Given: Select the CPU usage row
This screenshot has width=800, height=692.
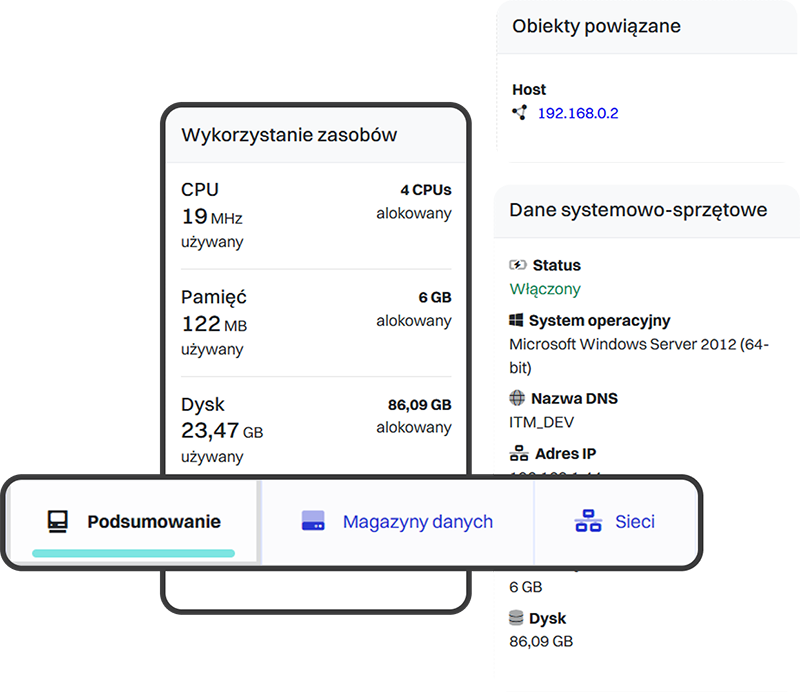Looking at the screenshot, I should click(316, 215).
